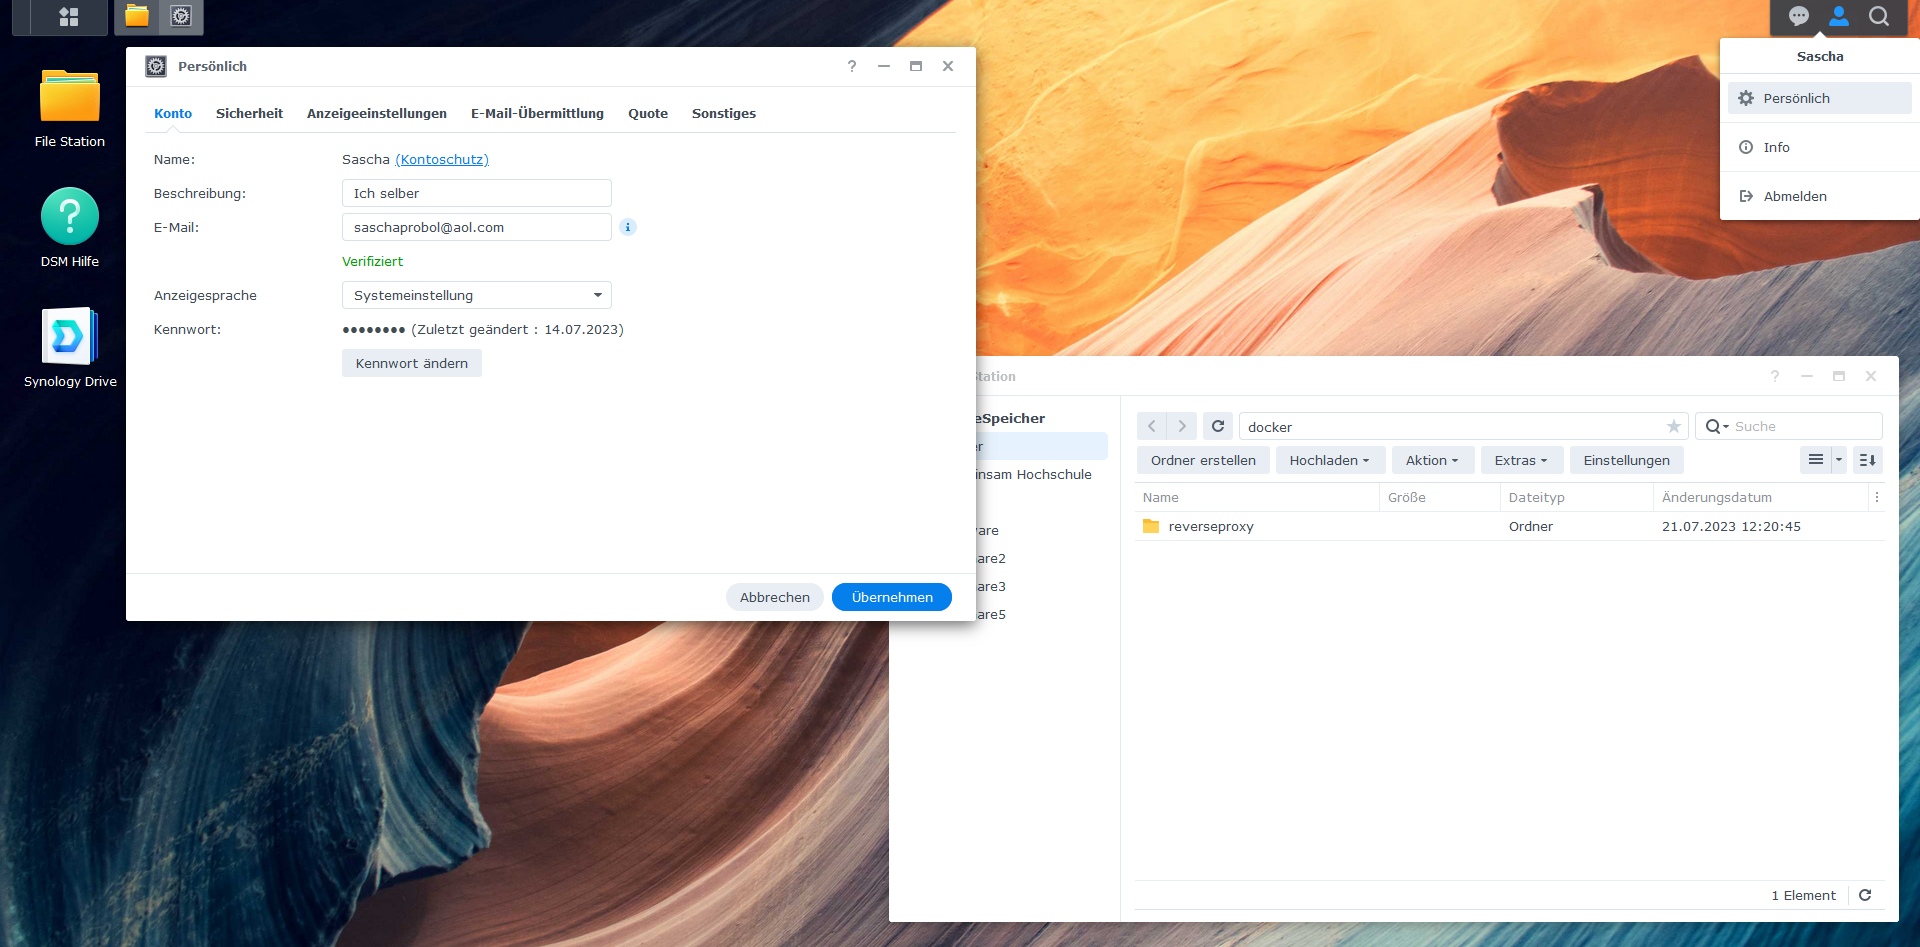The image size is (1920, 947).
Task: Click the sort order icon
Action: [1867, 460]
